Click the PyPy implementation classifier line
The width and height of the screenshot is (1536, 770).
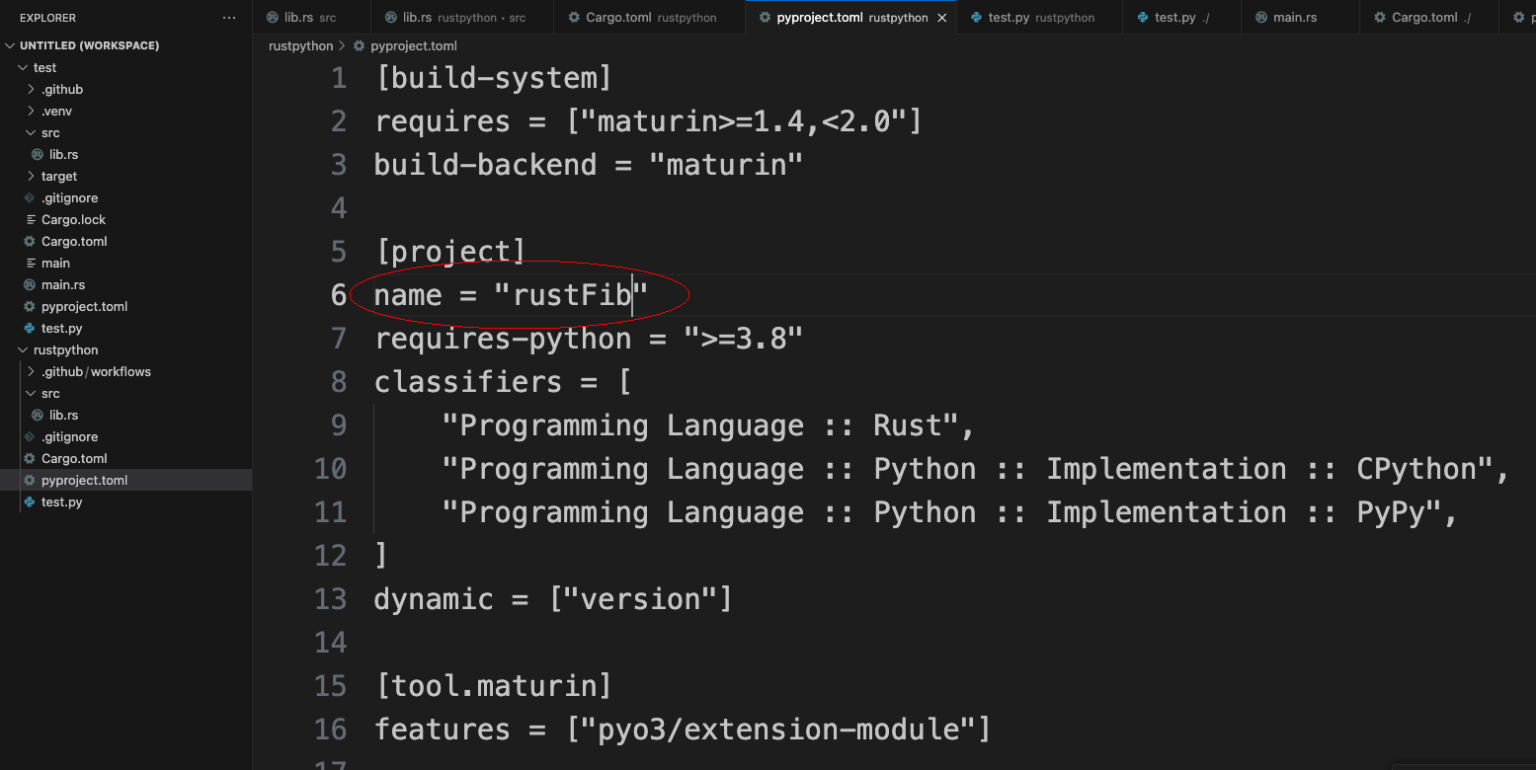point(950,512)
